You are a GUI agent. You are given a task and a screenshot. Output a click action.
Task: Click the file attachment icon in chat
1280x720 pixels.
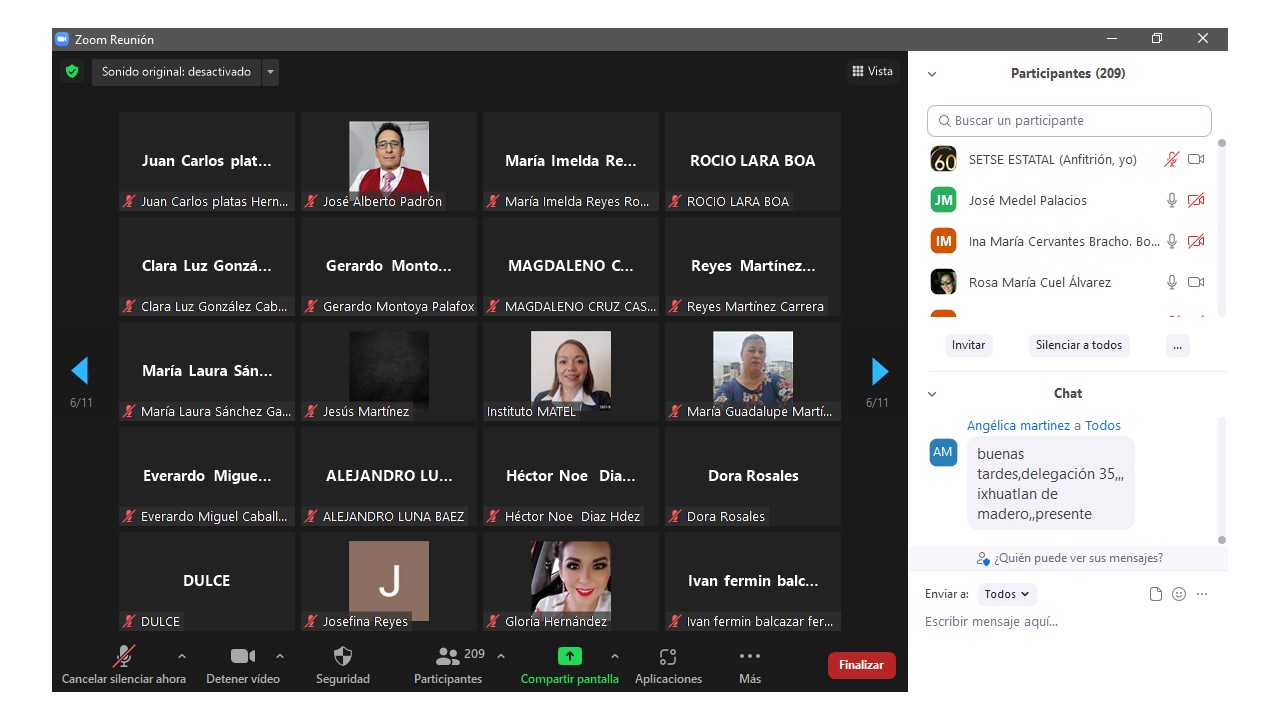[1156, 594]
